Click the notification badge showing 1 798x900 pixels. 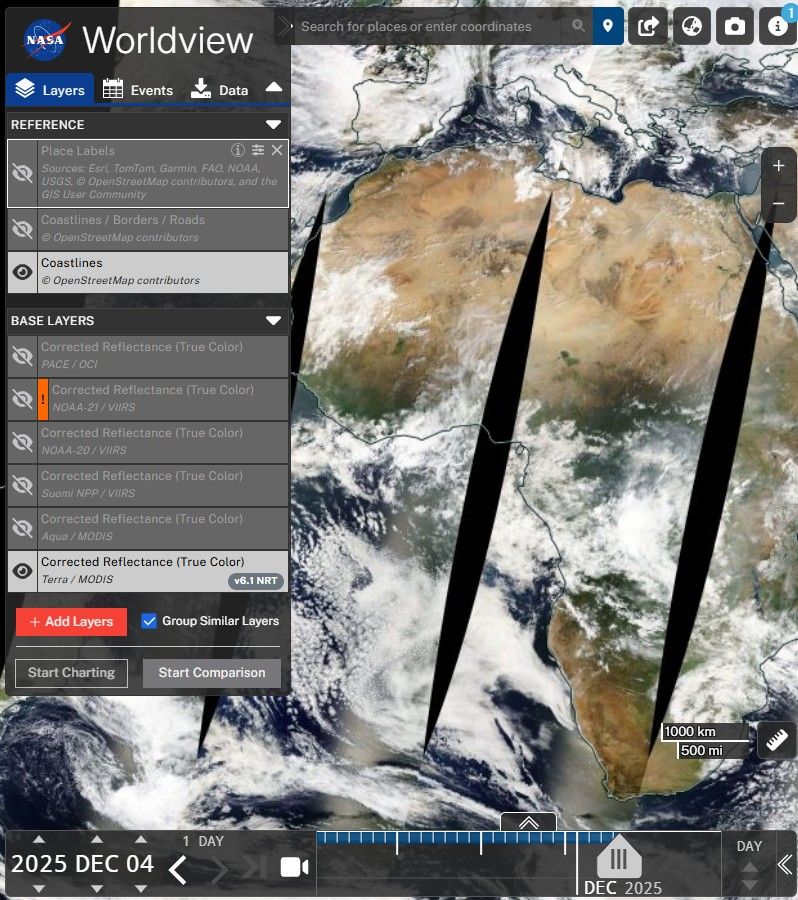tap(791, 13)
